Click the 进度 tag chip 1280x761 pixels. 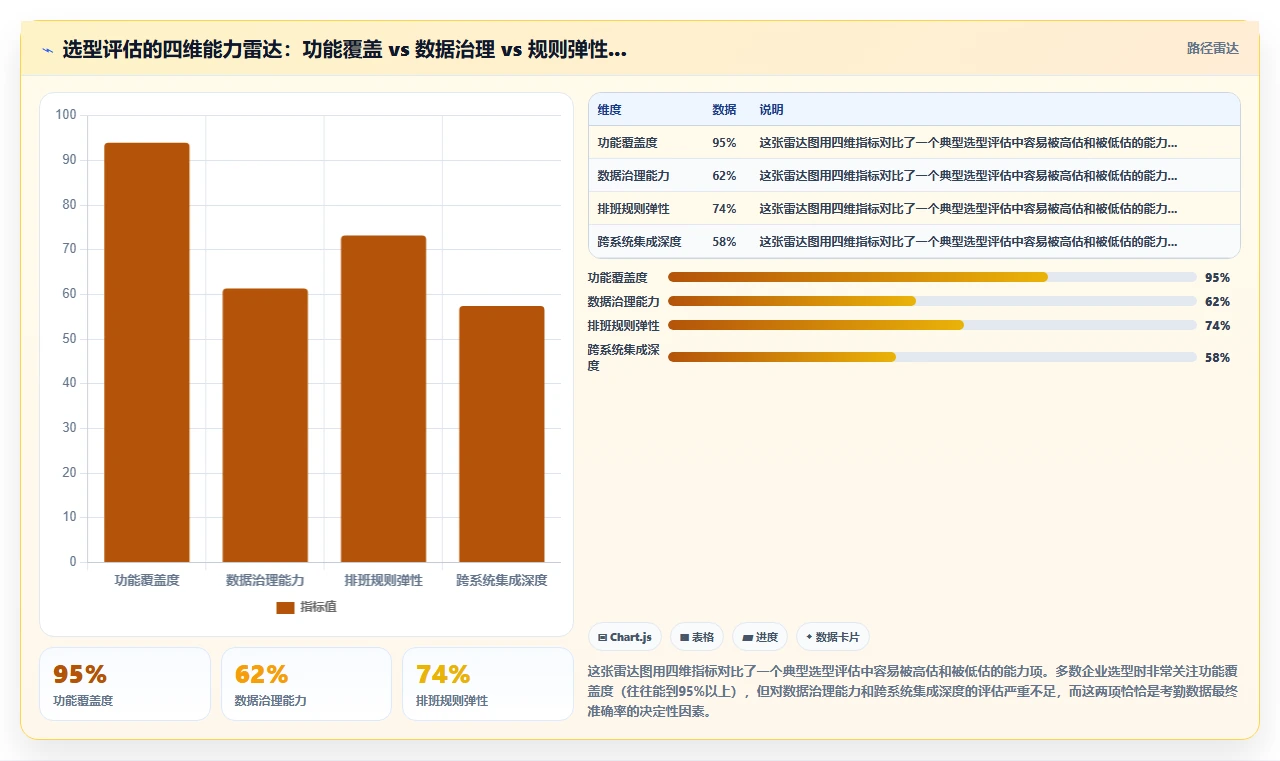tap(760, 637)
